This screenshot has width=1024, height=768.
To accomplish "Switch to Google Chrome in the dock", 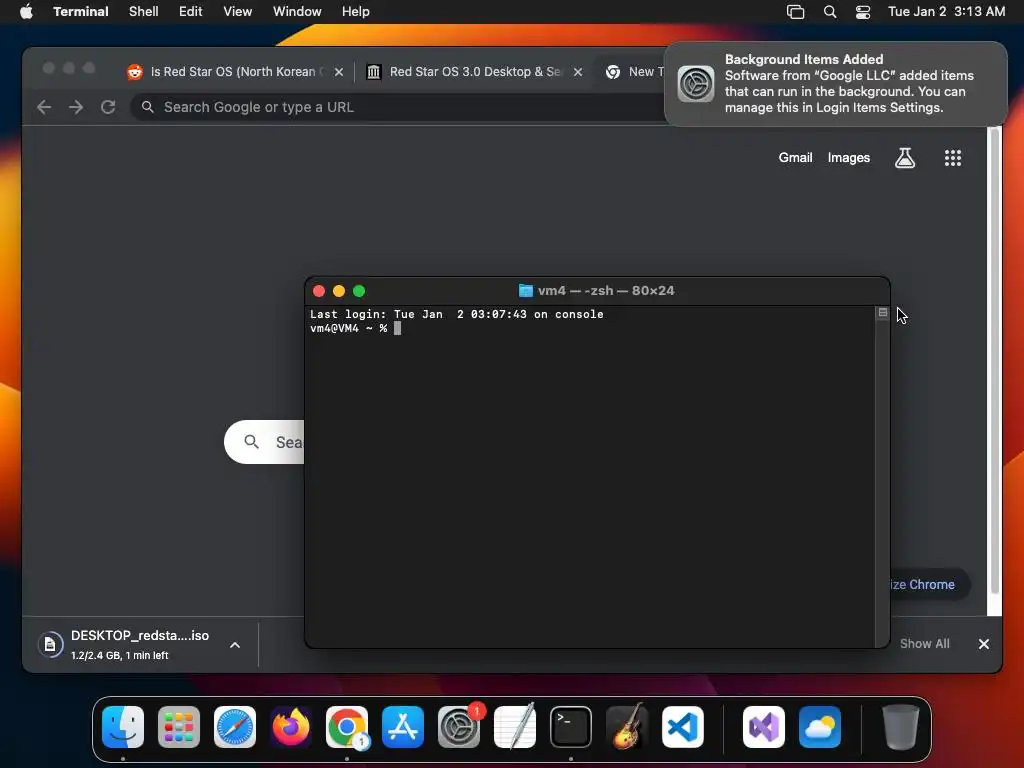I will 347,727.
